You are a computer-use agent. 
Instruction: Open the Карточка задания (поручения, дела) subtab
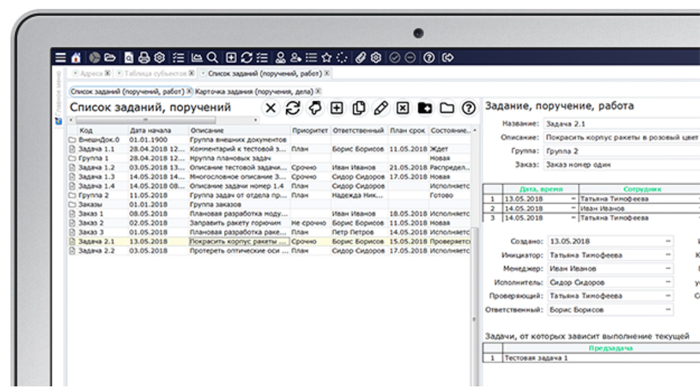point(254,92)
